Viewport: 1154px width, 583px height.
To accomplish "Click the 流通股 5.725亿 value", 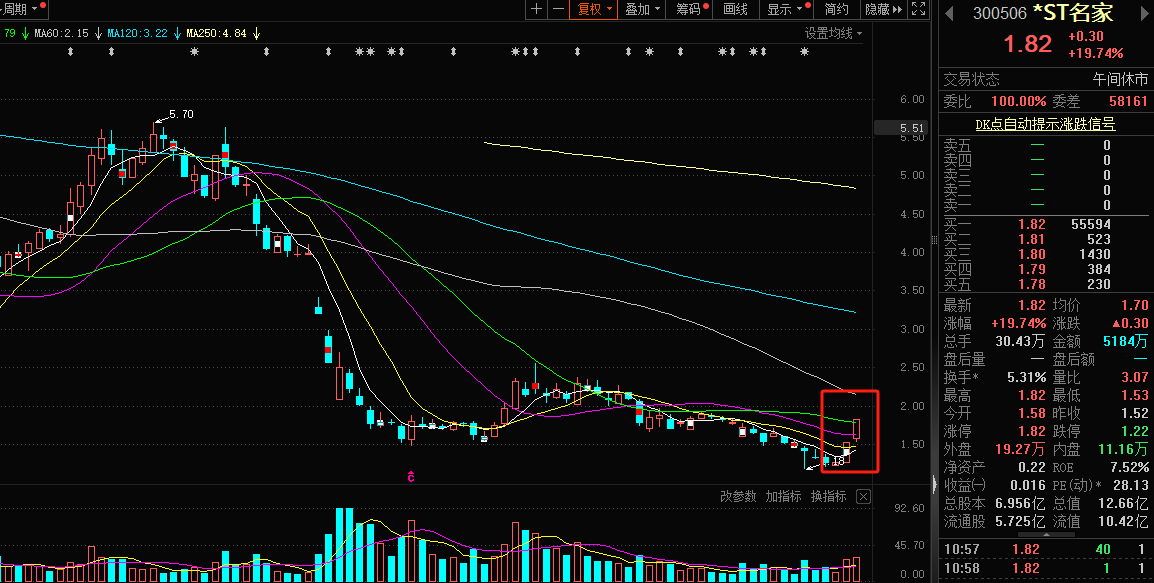I will click(x=1020, y=521).
